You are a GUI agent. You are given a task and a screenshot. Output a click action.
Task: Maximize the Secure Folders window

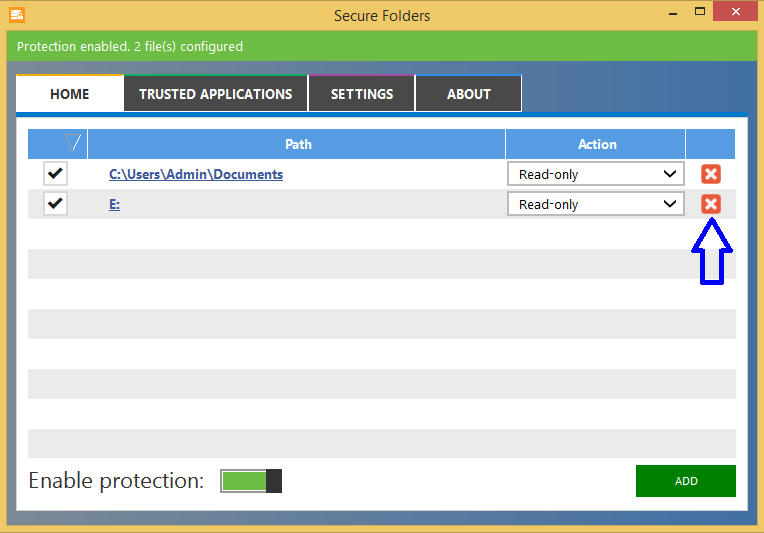point(700,12)
